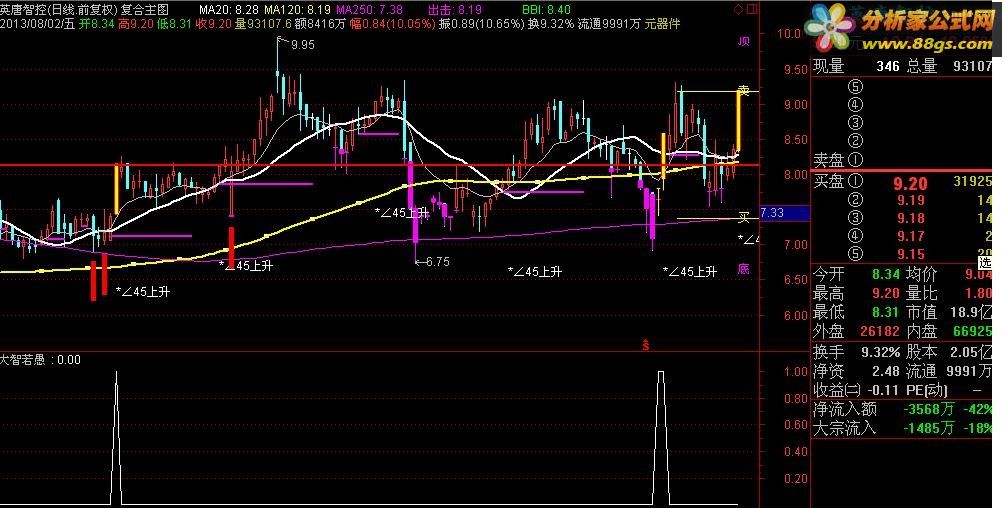Click the 0.80 axis label in indicator panel

pyautogui.click(x=796, y=398)
